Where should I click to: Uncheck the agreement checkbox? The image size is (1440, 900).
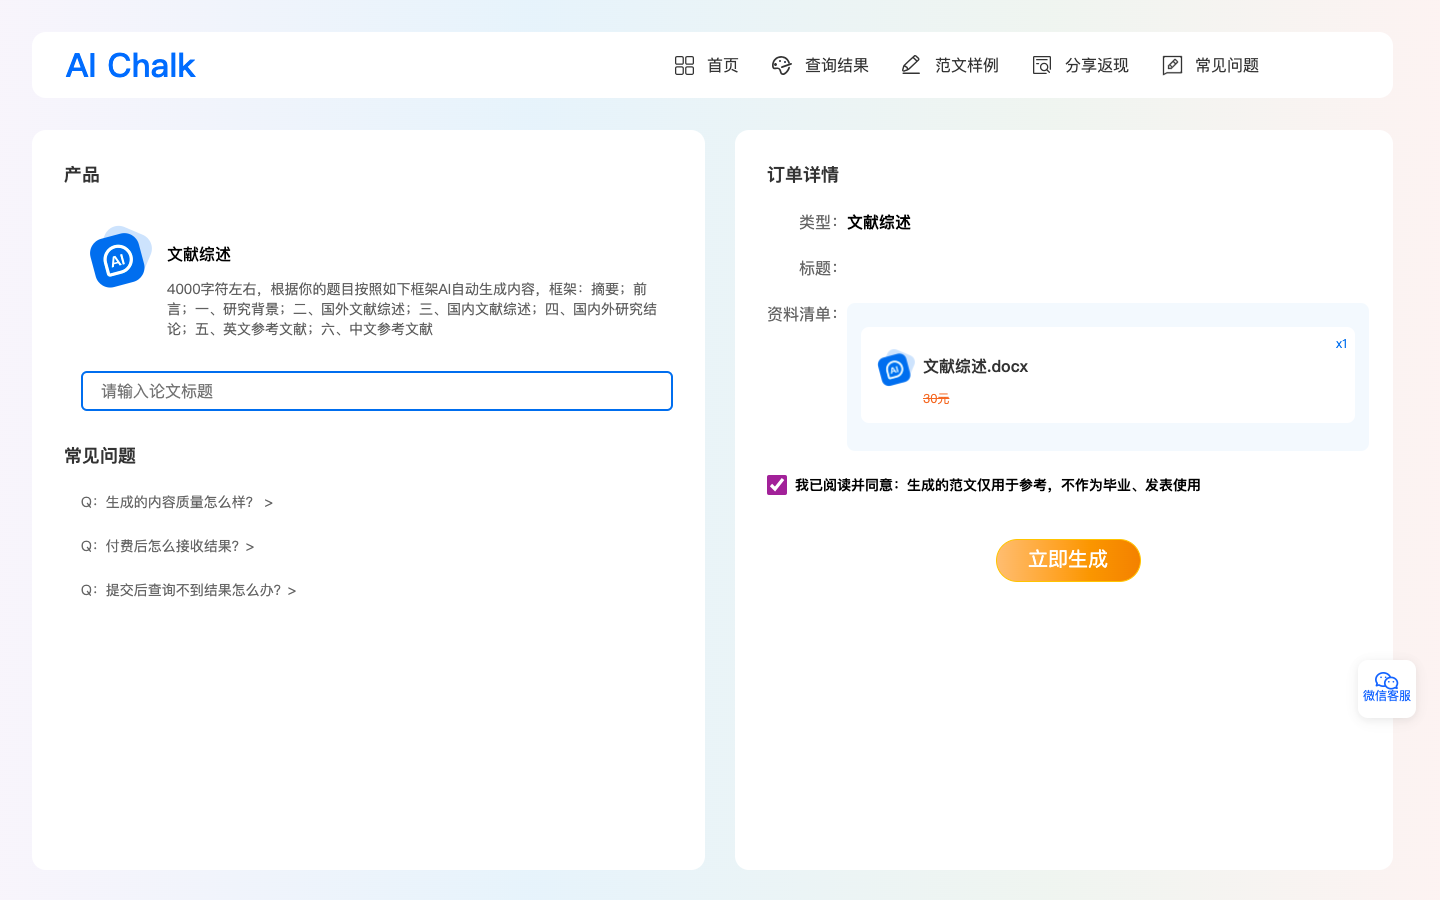click(x=777, y=485)
